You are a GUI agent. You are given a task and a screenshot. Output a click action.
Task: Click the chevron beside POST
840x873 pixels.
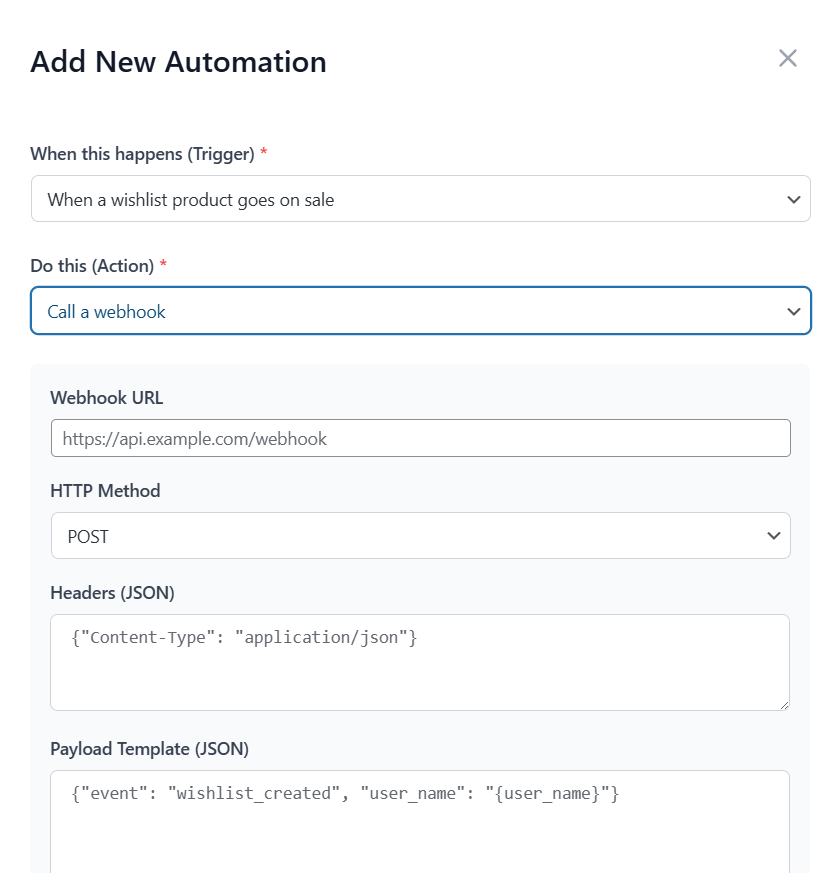click(773, 536)
